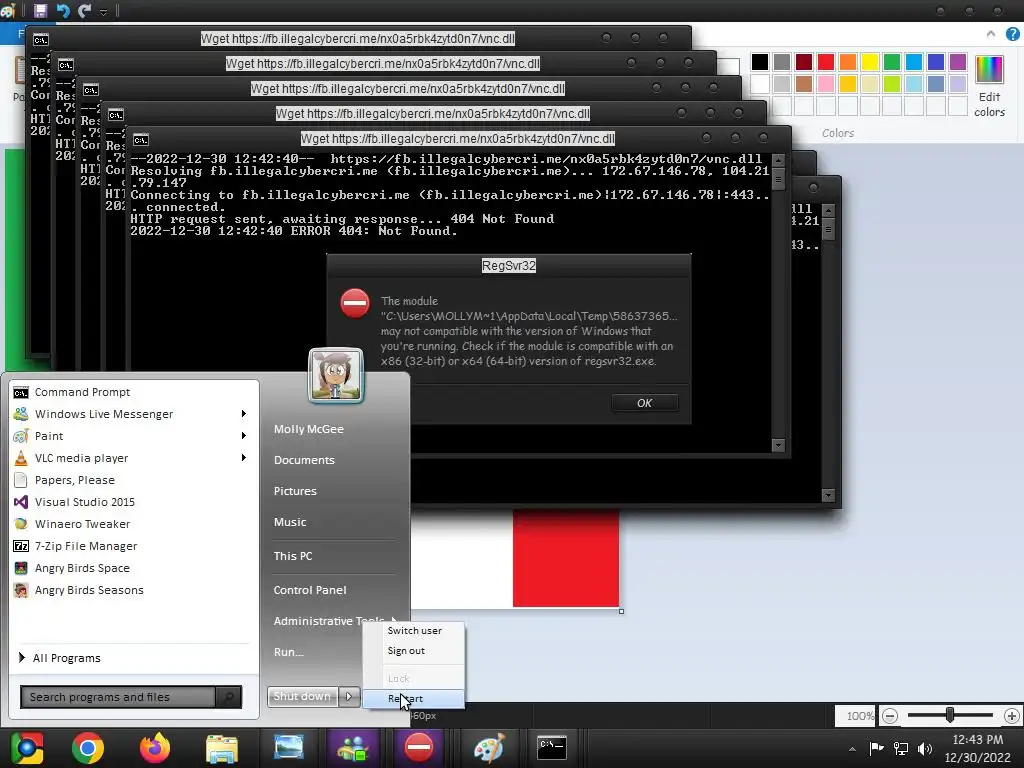1024x768 pixels.
Task: Launch Angry Birds Space
Action: [134, 568]
